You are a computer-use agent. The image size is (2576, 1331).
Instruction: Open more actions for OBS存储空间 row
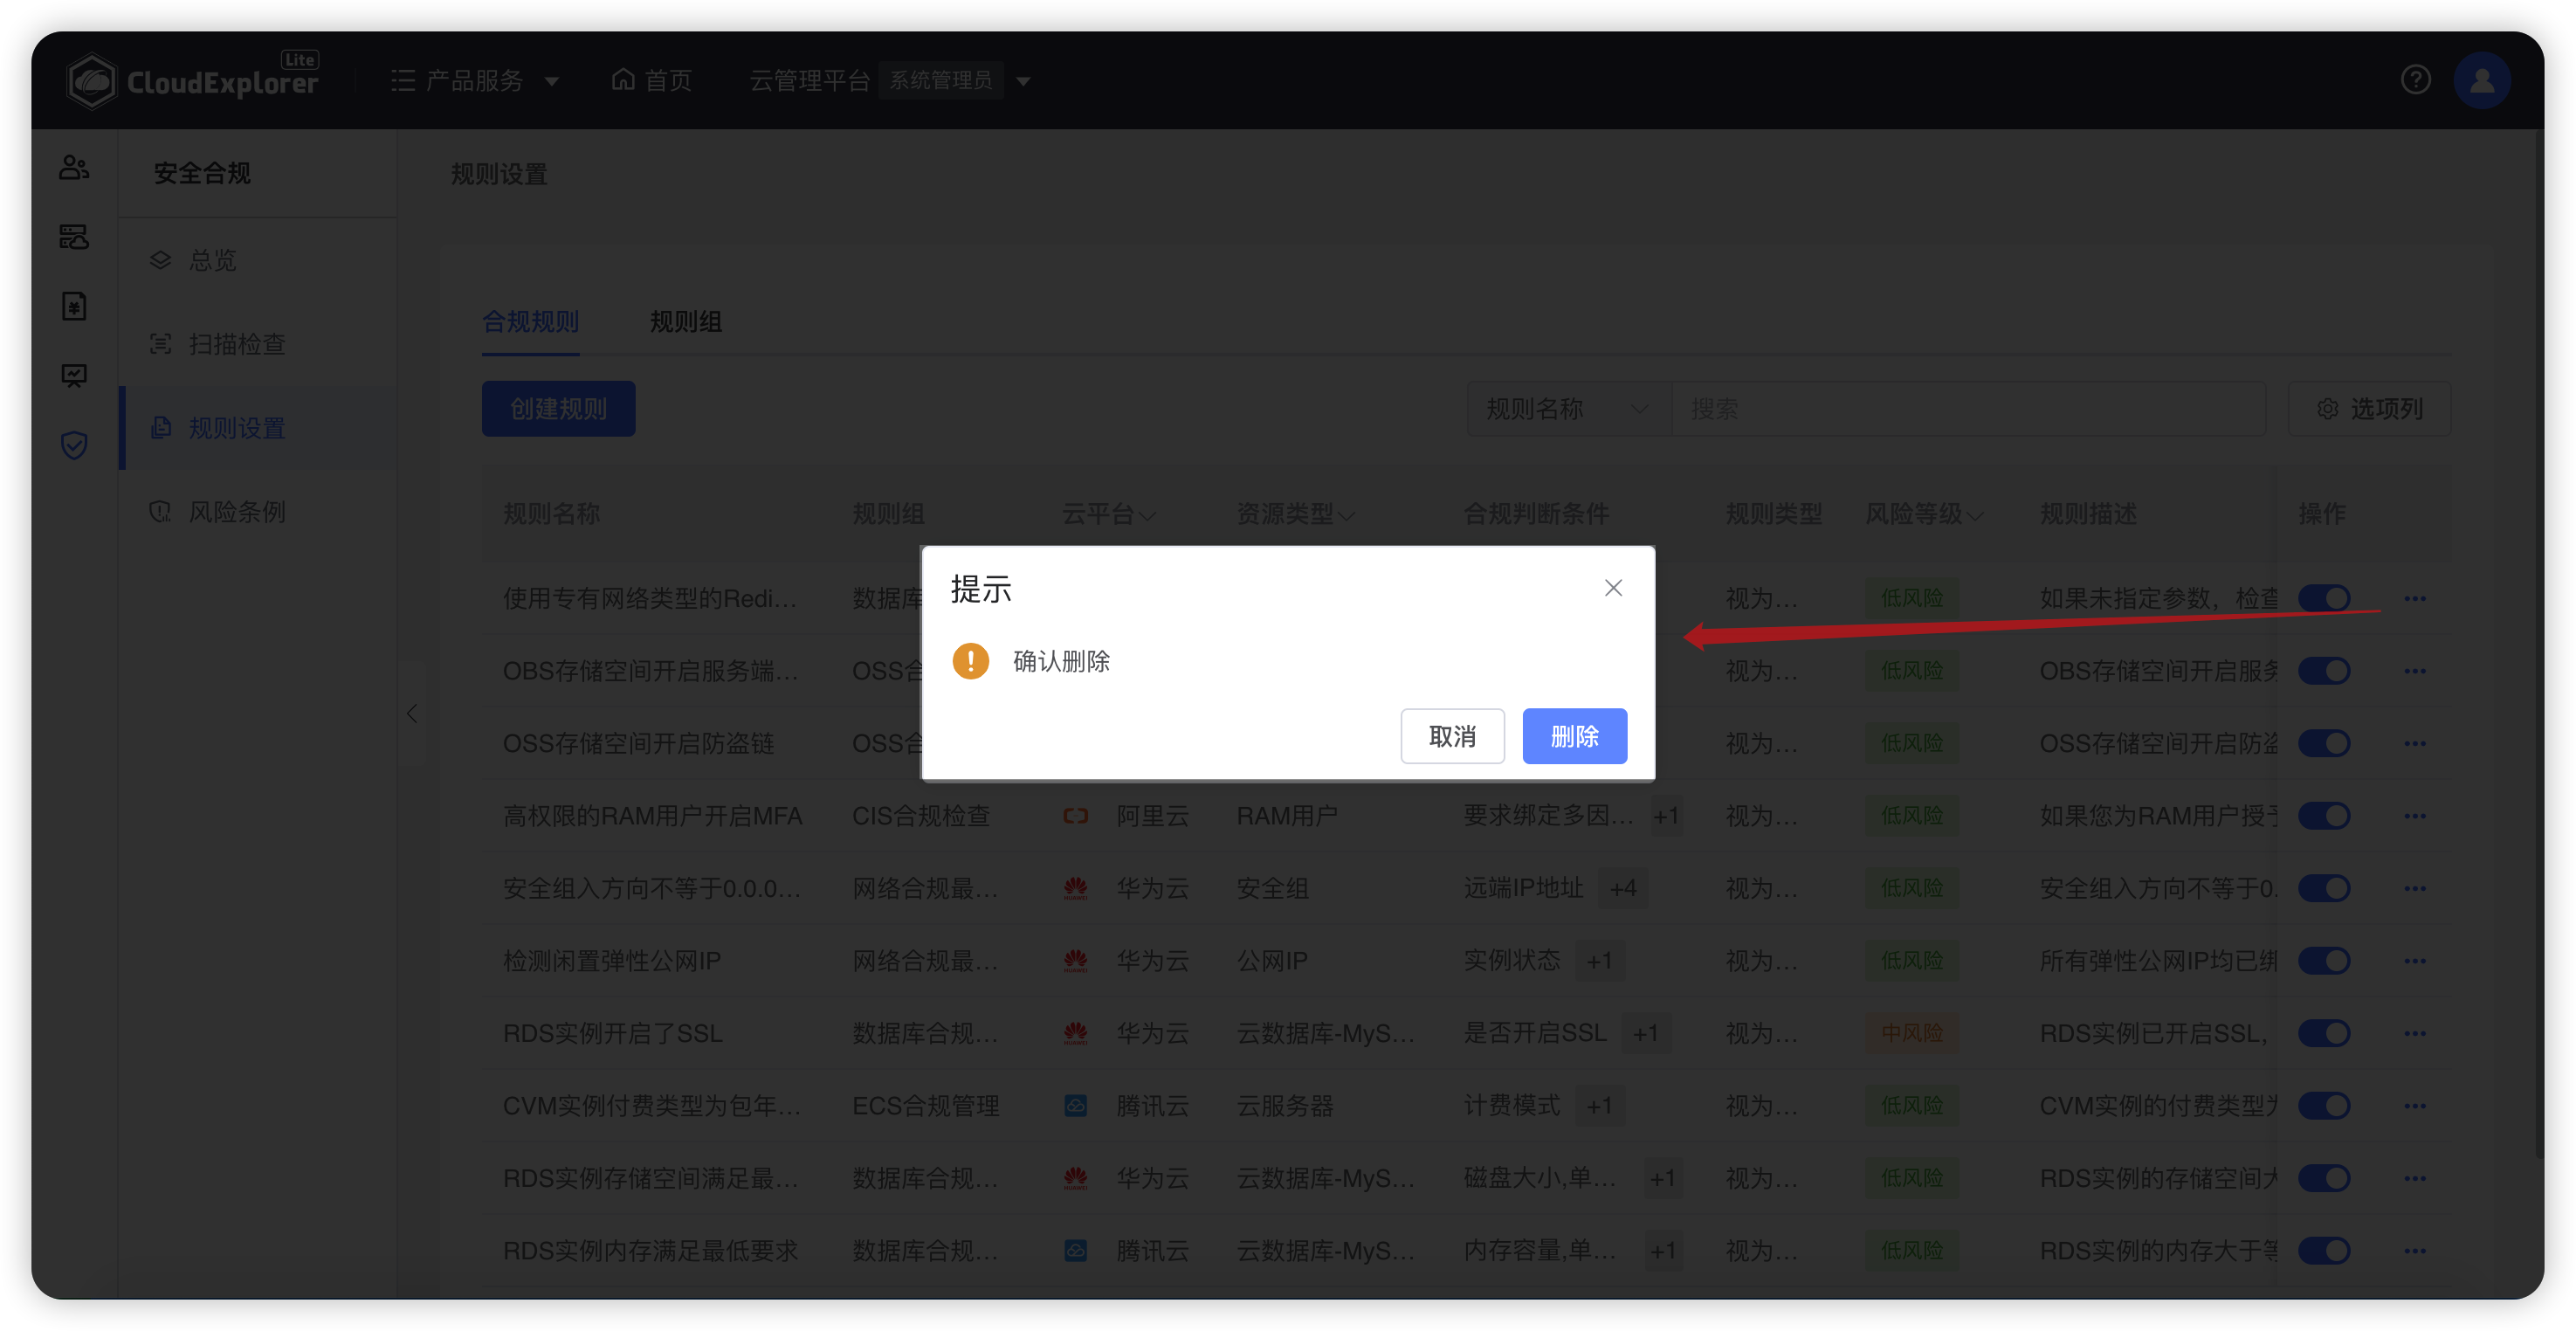(x=2415, y=671)
